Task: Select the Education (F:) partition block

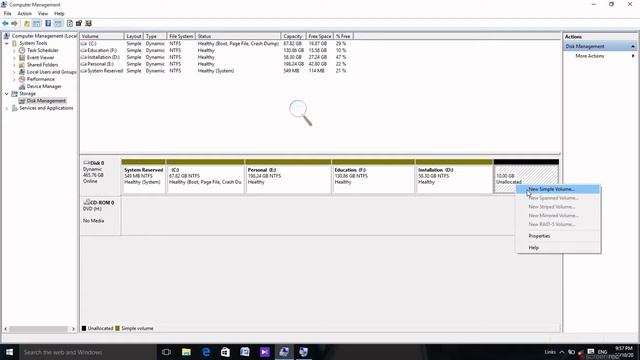Action: (373, 176)
